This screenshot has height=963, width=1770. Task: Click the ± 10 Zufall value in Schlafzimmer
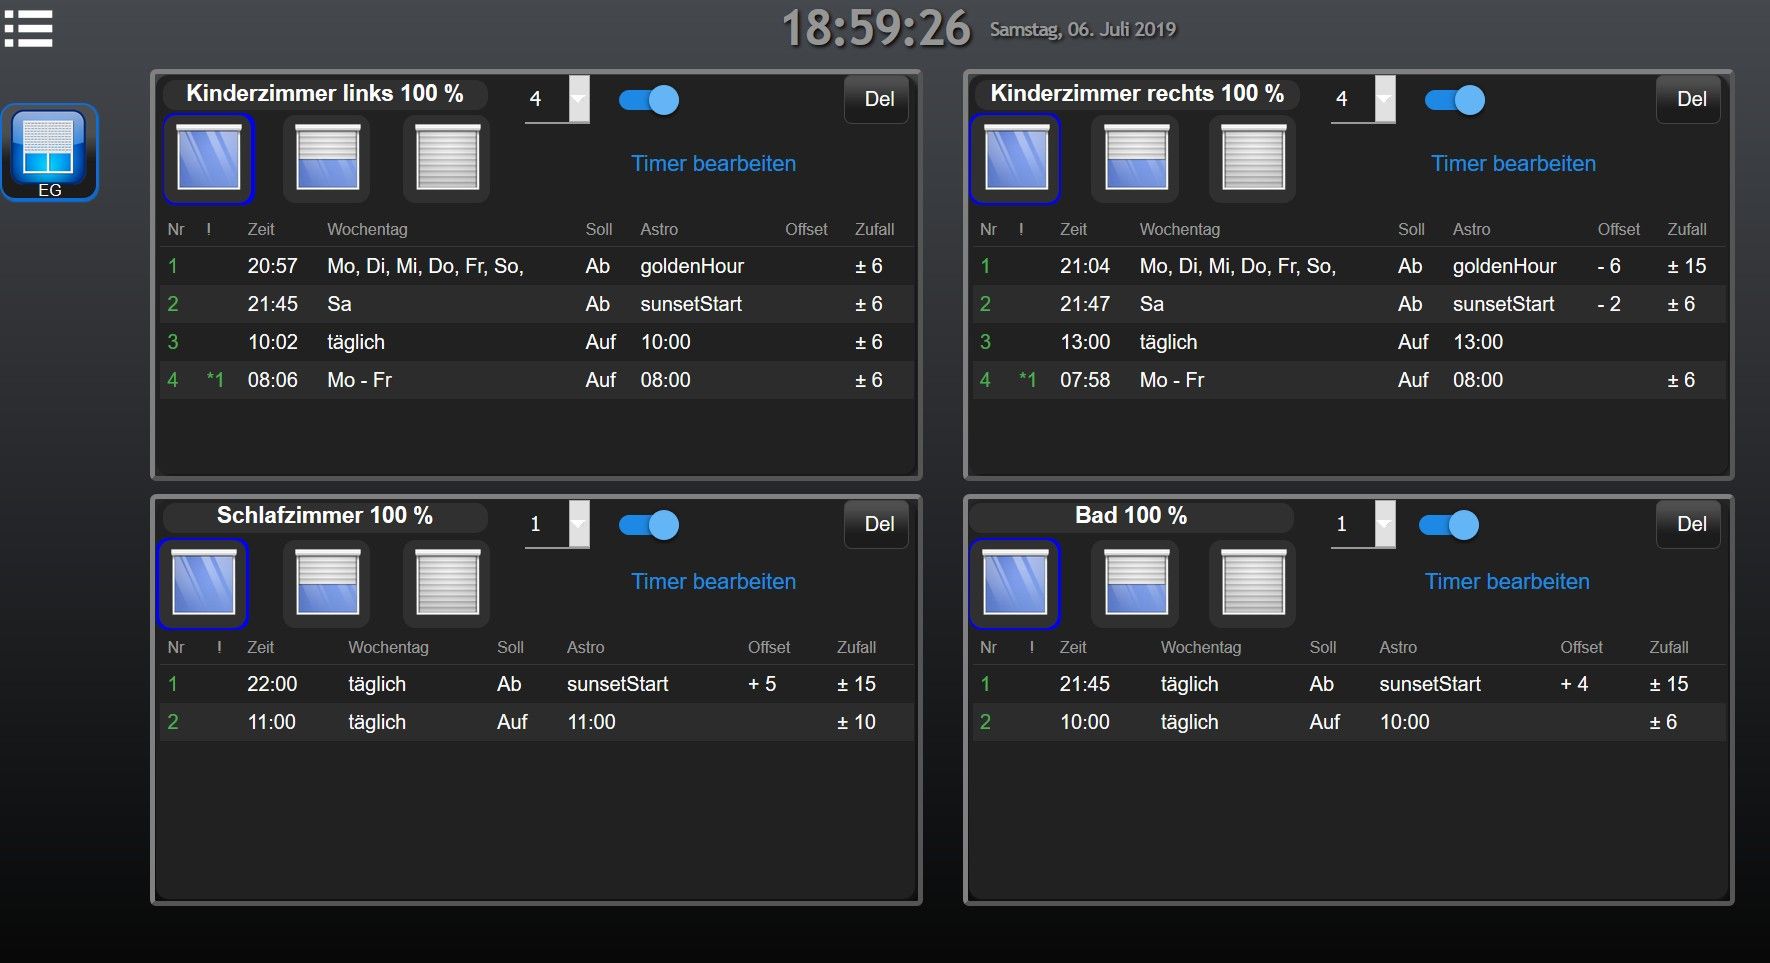(x=856, y=722)
